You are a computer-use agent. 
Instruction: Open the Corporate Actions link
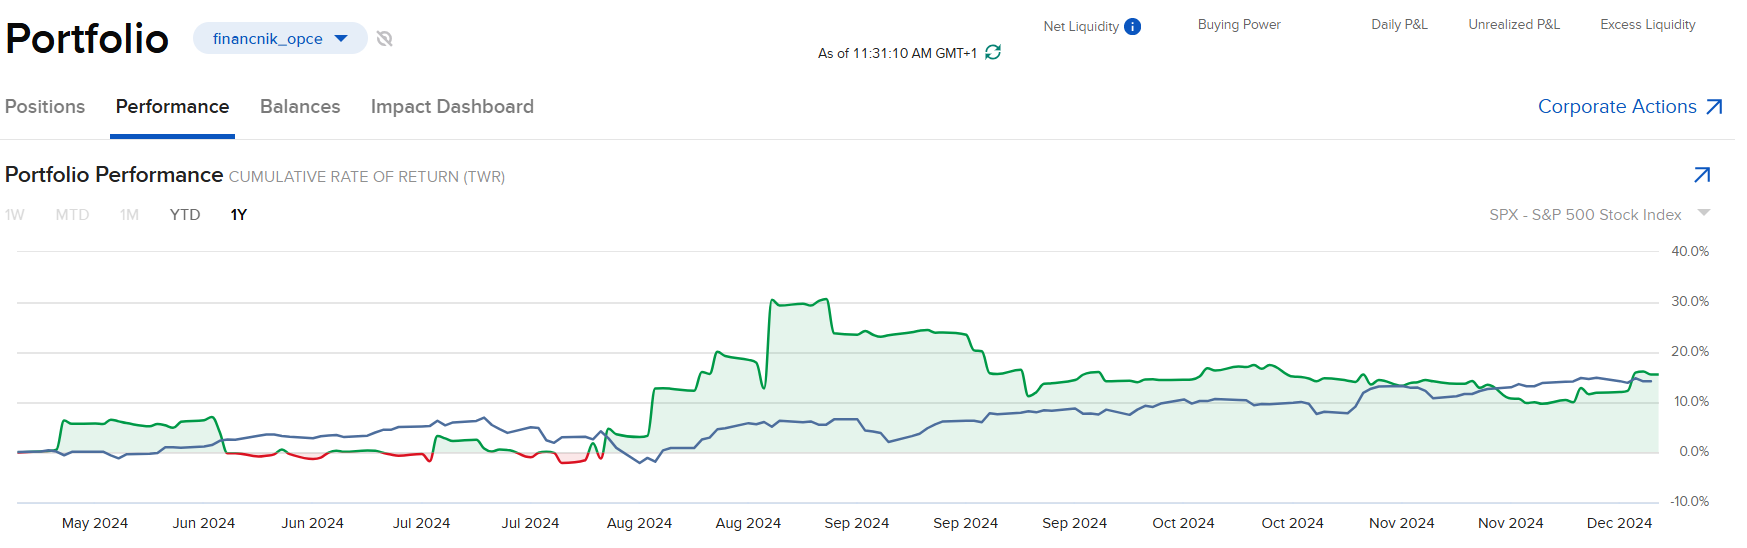coord(1616,107)
